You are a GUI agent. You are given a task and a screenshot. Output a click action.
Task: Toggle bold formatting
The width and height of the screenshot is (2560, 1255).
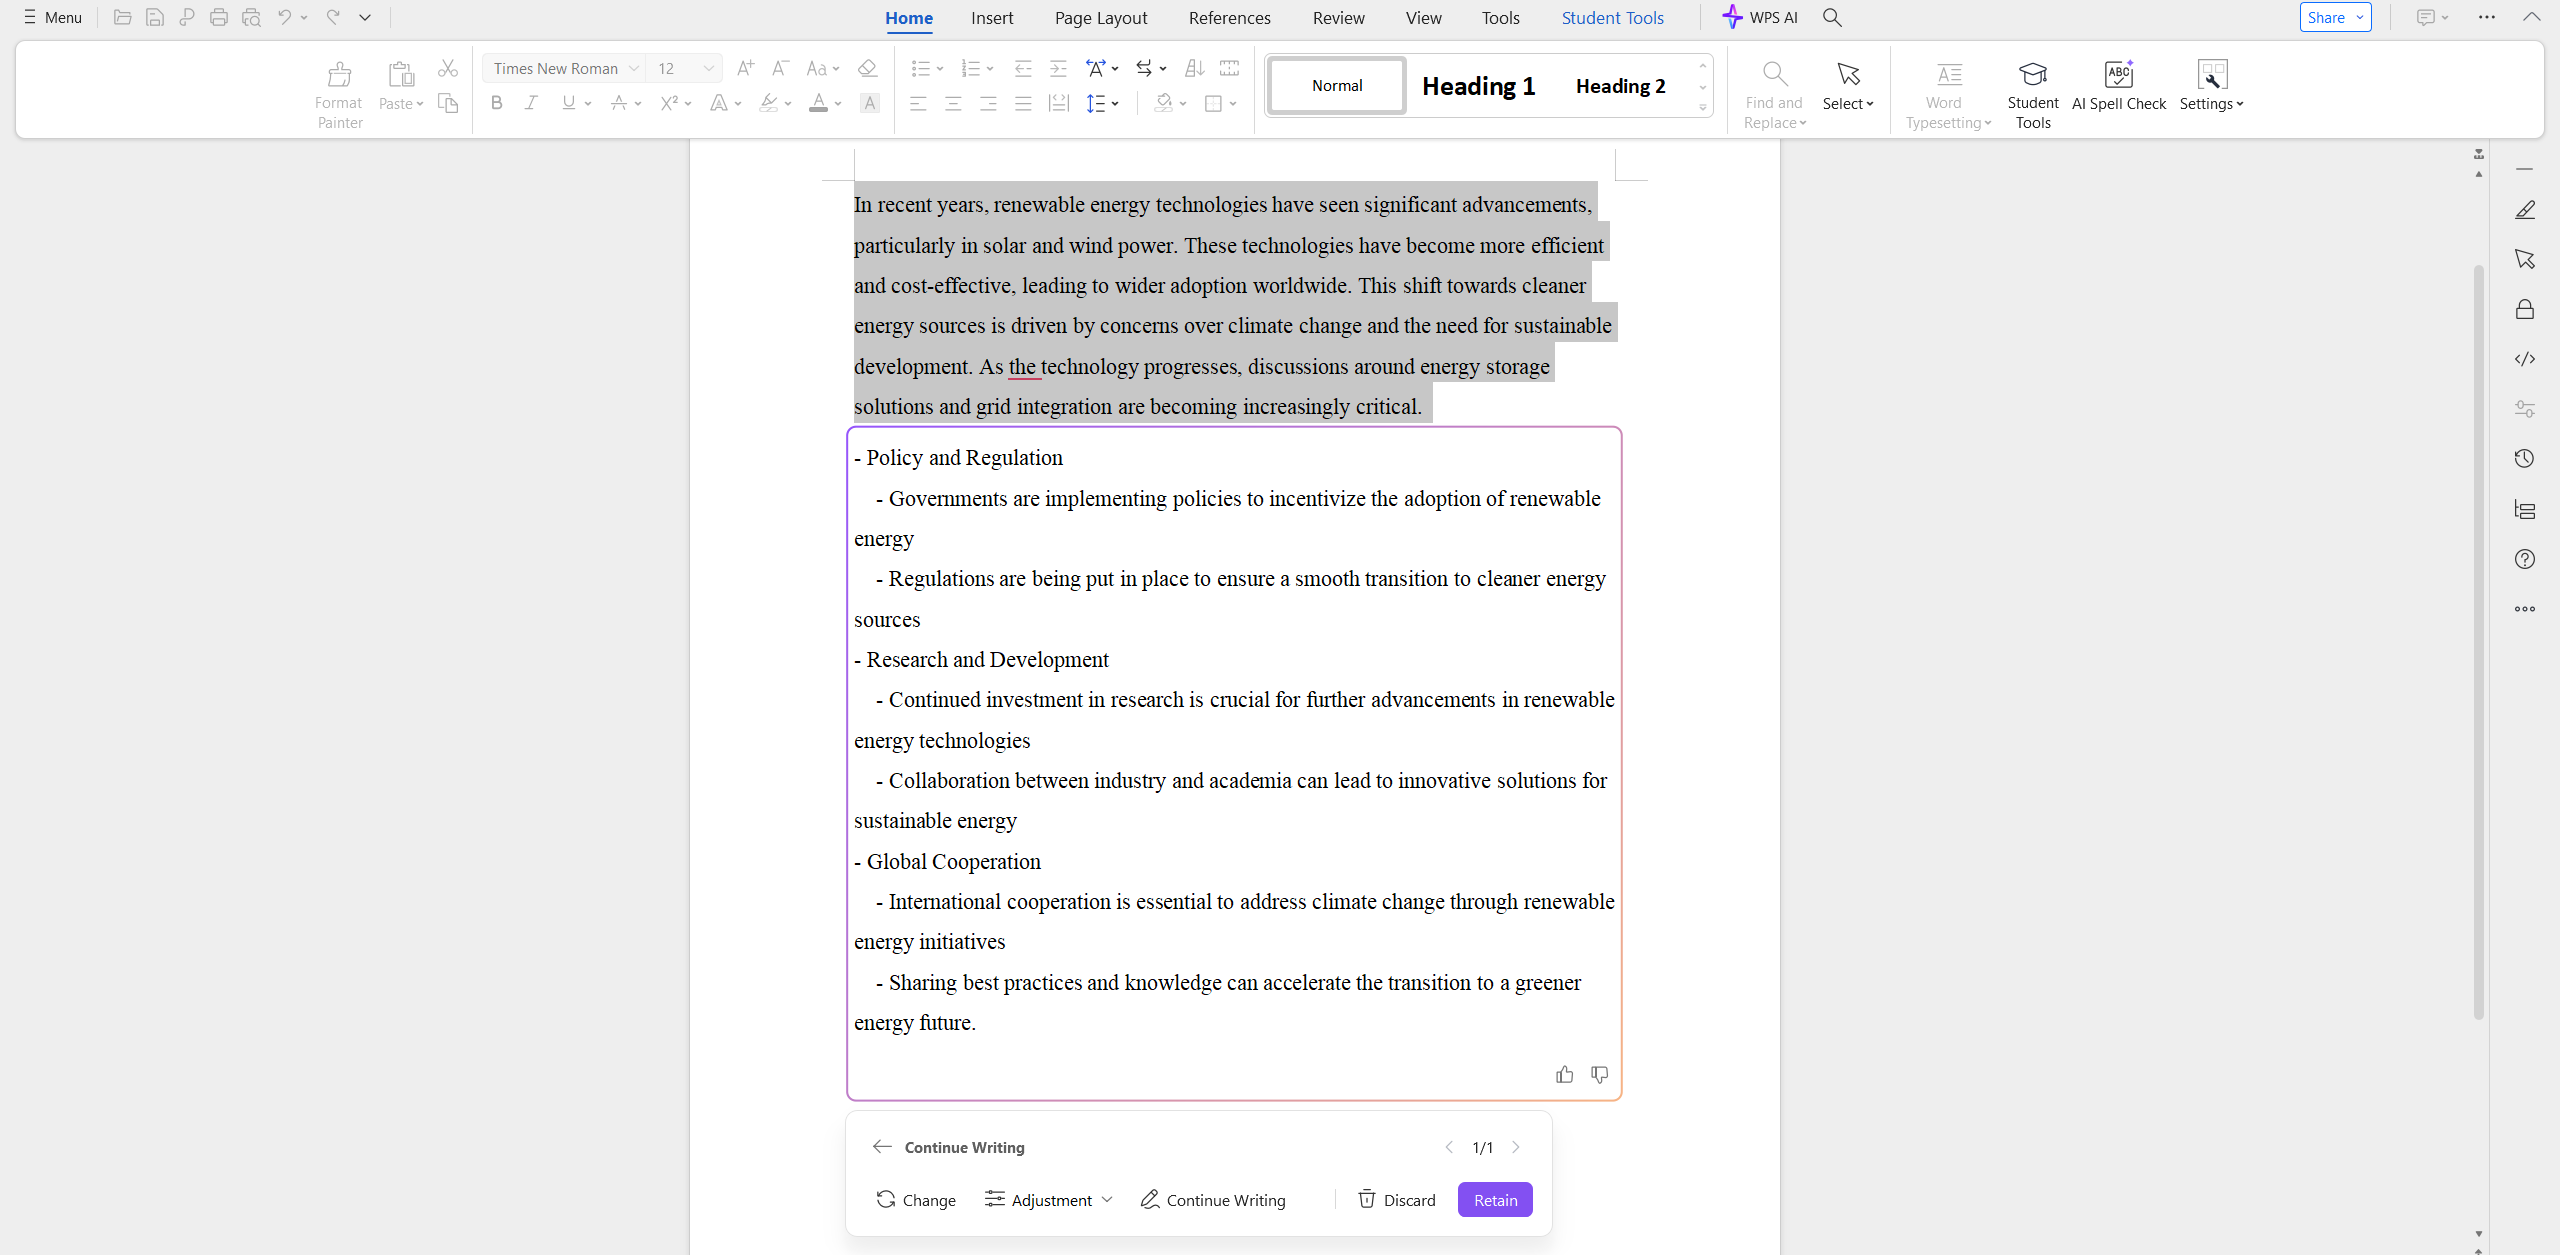[x=497, y=103]
